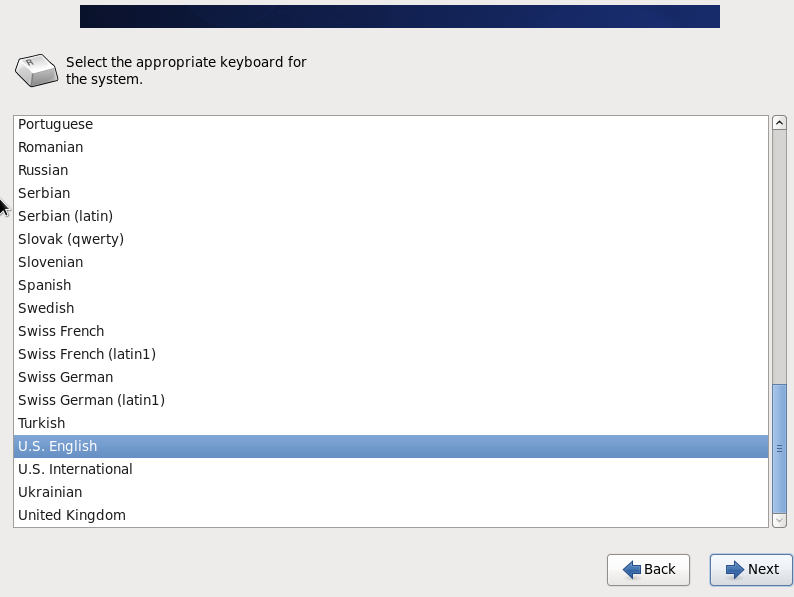Click the Next button's arrow icon
The image size is (794, 597).
(734, 570)
